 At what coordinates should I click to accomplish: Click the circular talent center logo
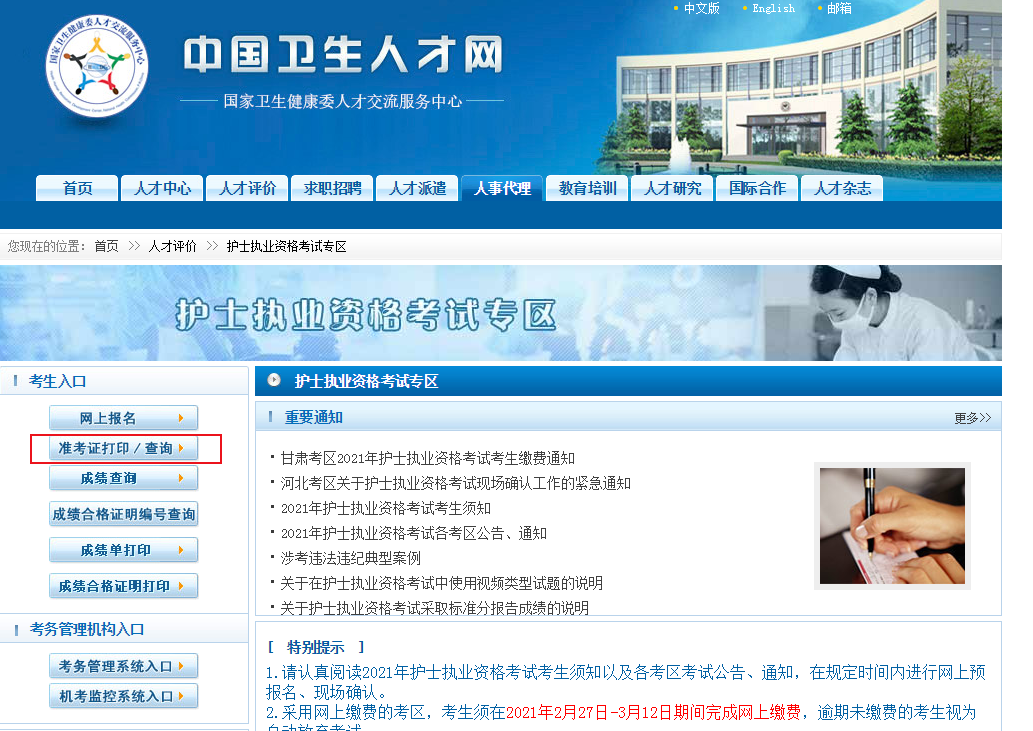pos(97,66)
